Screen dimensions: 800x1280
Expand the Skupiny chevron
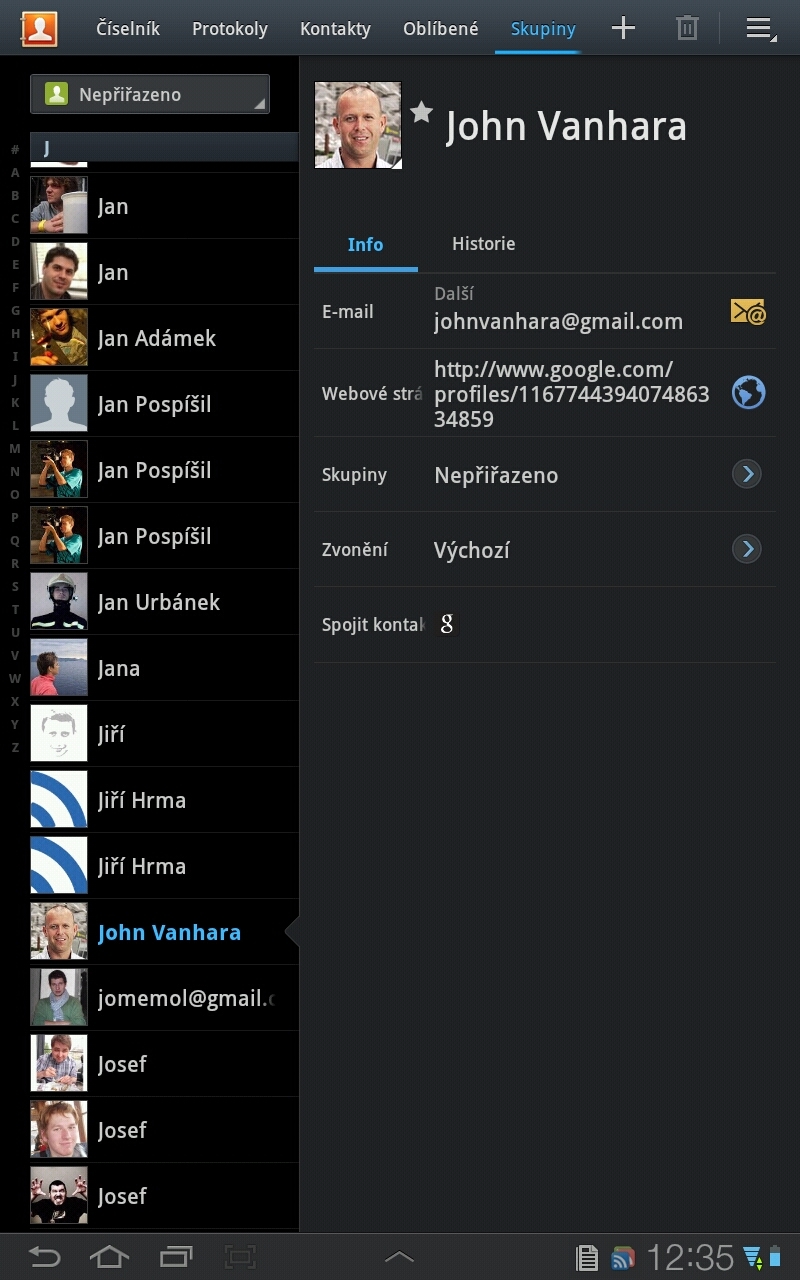click(x=746, y=474)
